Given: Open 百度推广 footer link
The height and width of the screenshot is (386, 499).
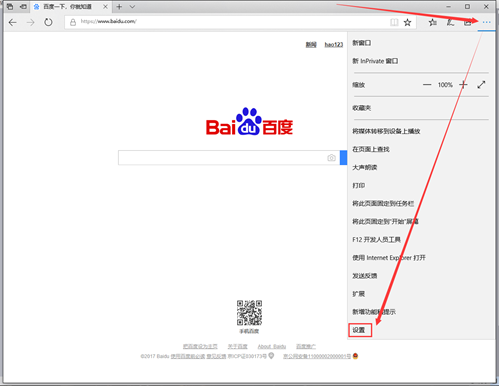Looking at the screenshot, I should (306, 346).
